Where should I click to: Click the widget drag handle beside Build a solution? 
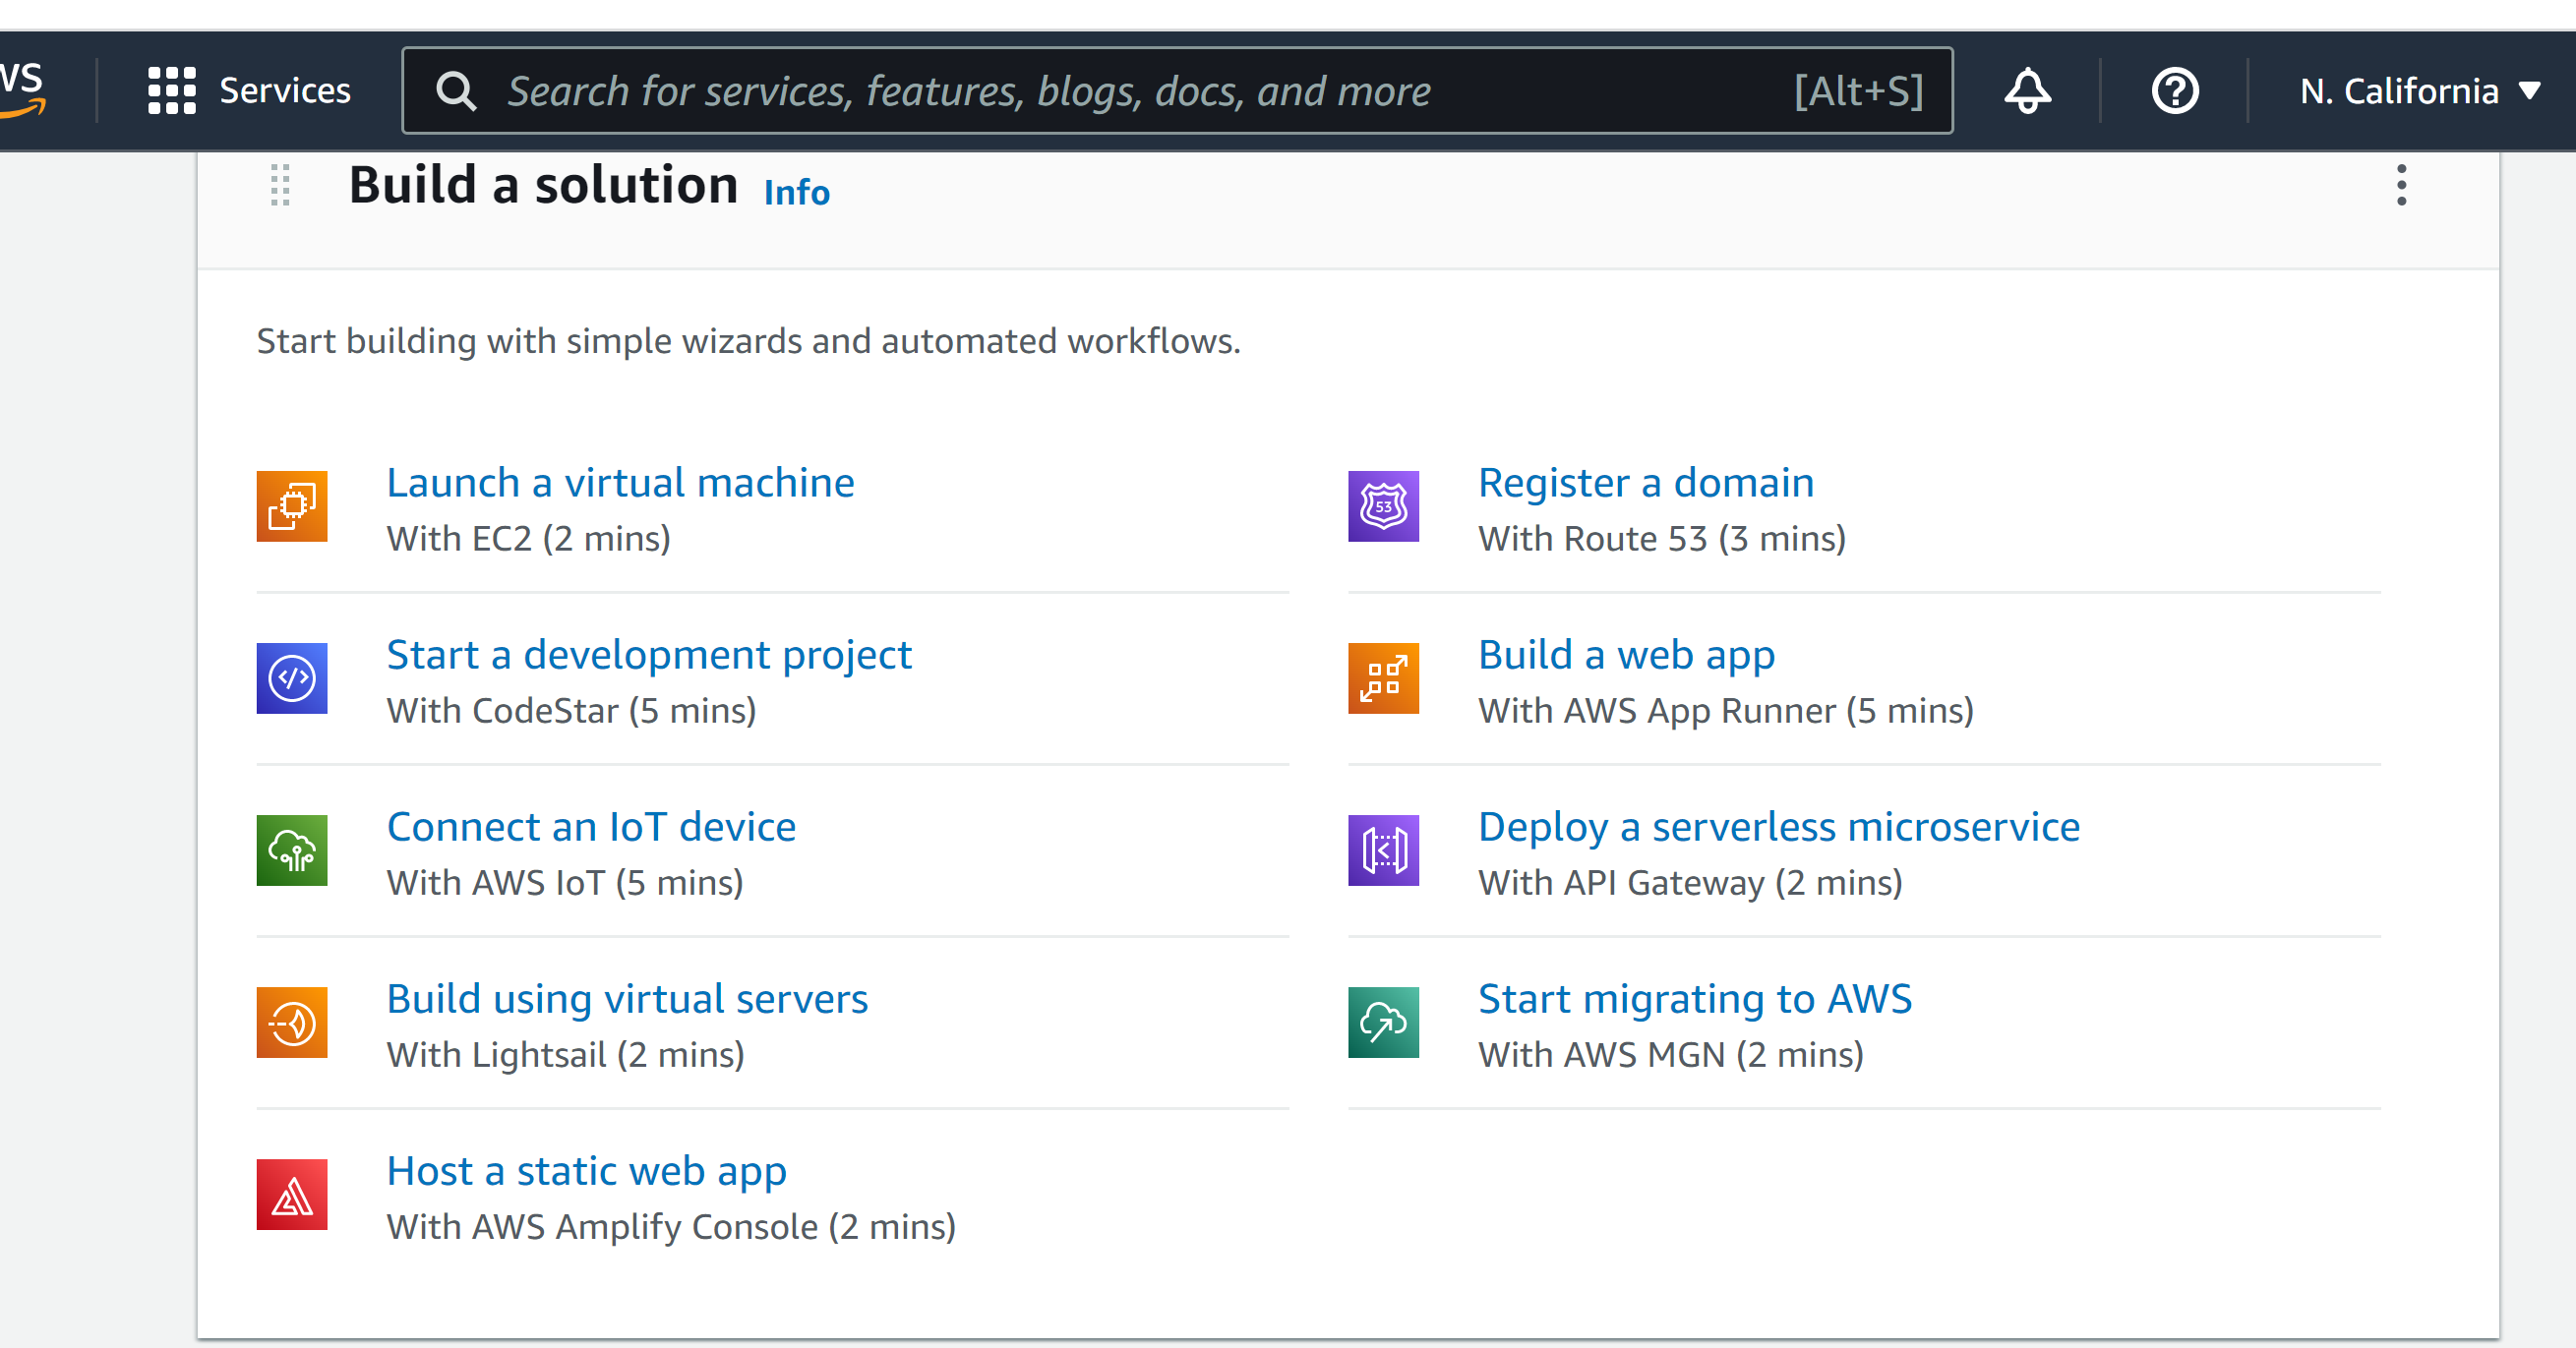280,185
